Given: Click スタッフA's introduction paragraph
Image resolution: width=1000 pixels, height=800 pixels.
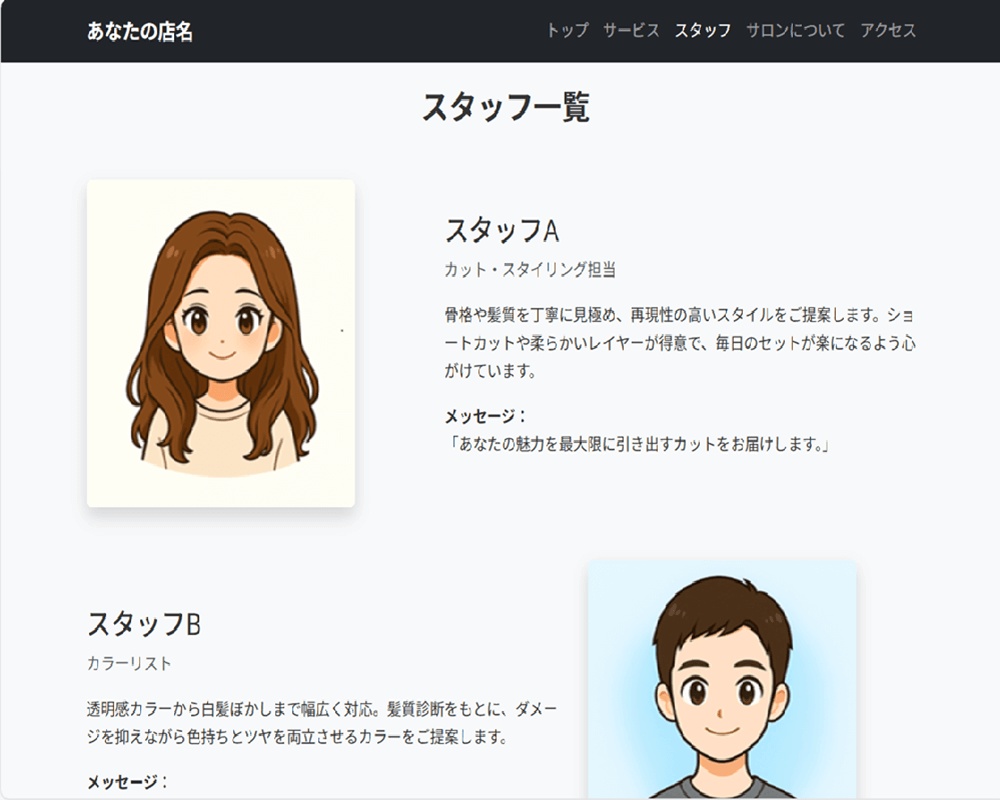Looking at the screenshot, I should (680, 345).
